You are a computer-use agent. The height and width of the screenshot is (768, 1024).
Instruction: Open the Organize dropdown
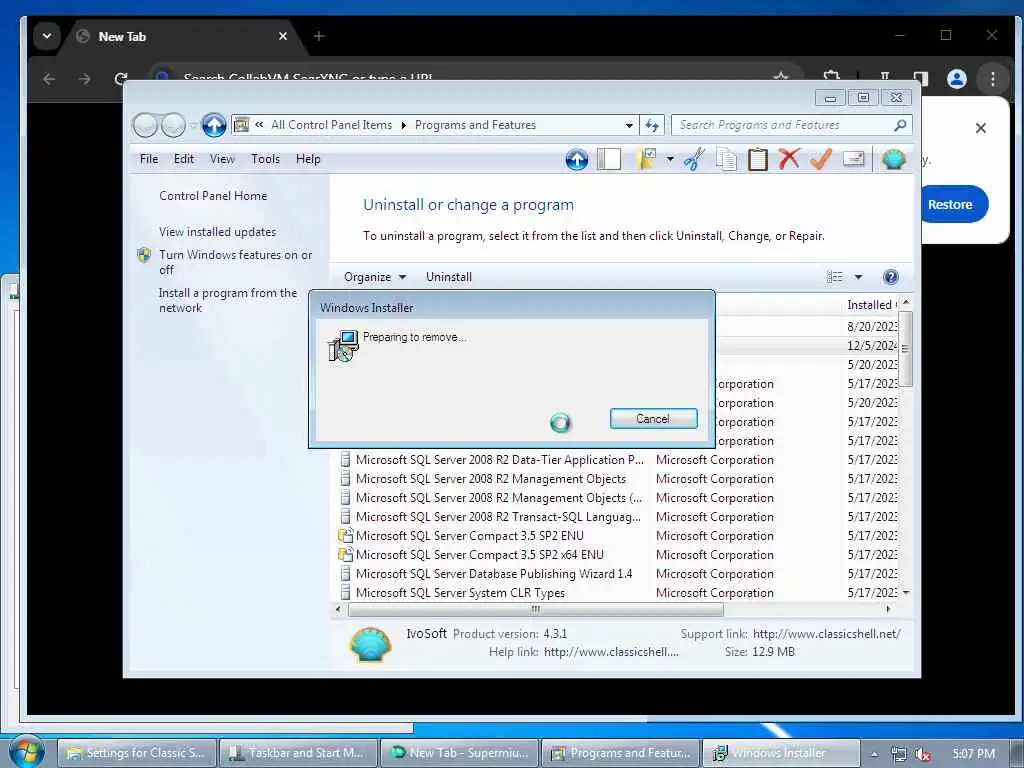(x=375, y=277)
